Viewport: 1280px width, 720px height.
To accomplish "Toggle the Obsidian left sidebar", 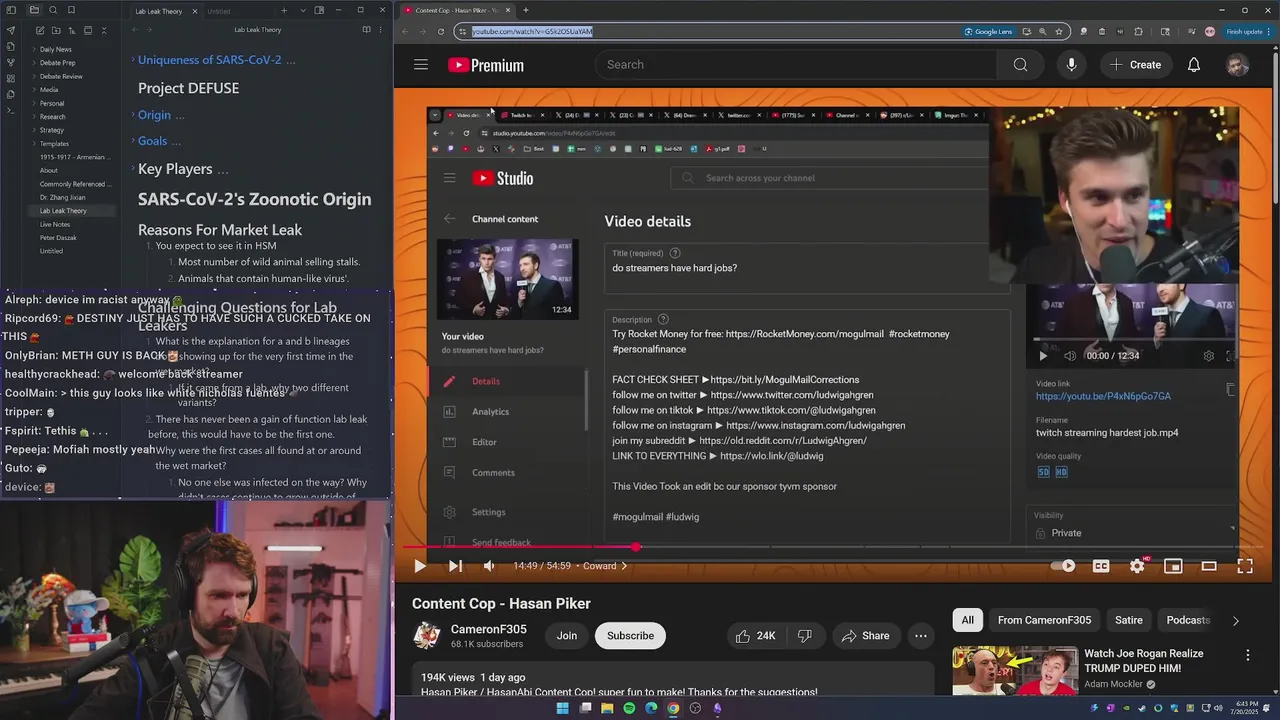I will click(11, 10).
